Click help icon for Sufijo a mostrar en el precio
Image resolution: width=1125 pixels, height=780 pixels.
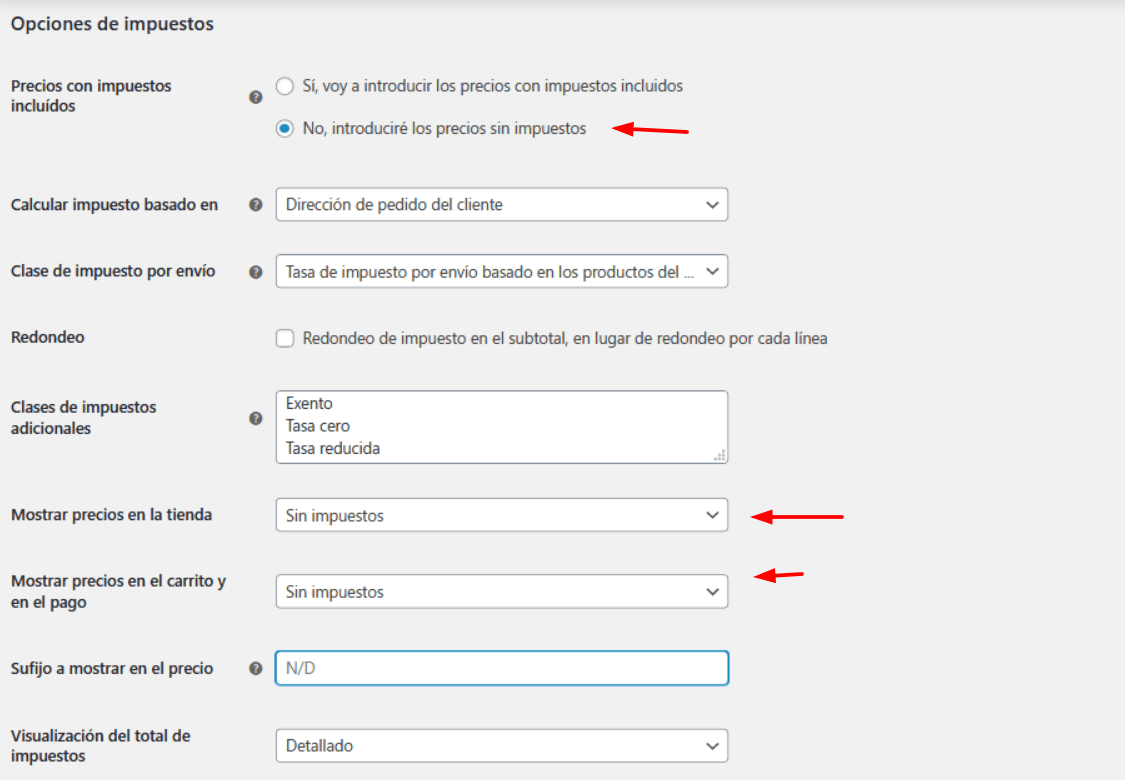click(x=255, y=668)
